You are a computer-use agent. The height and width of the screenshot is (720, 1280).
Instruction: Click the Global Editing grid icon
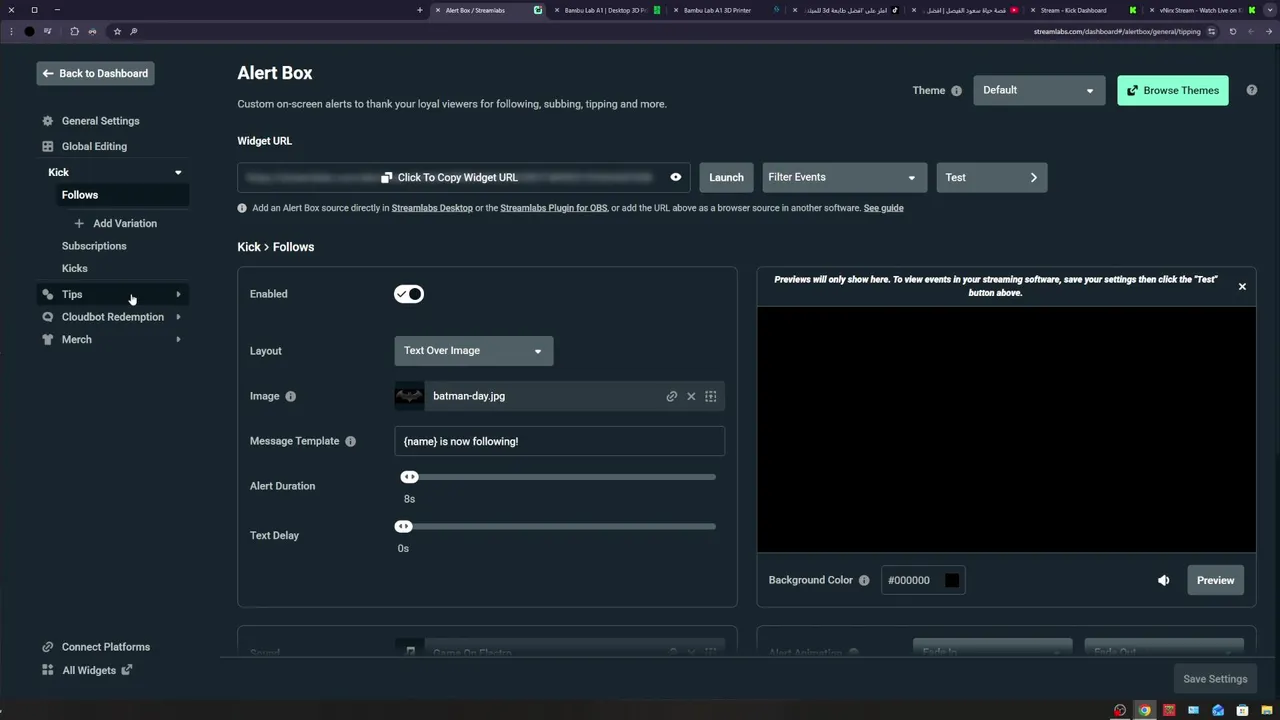tap(47, 146)
